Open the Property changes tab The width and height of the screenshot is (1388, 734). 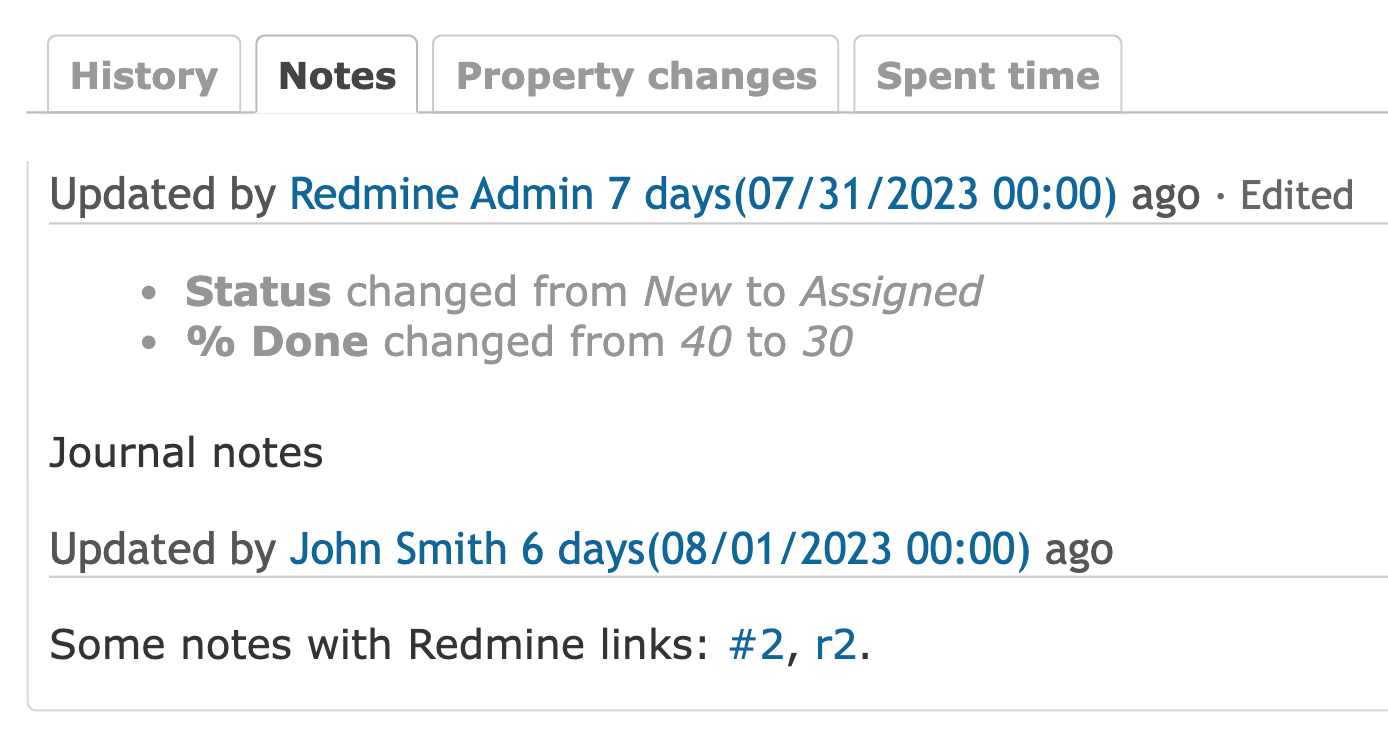click(x=636, y=76)
